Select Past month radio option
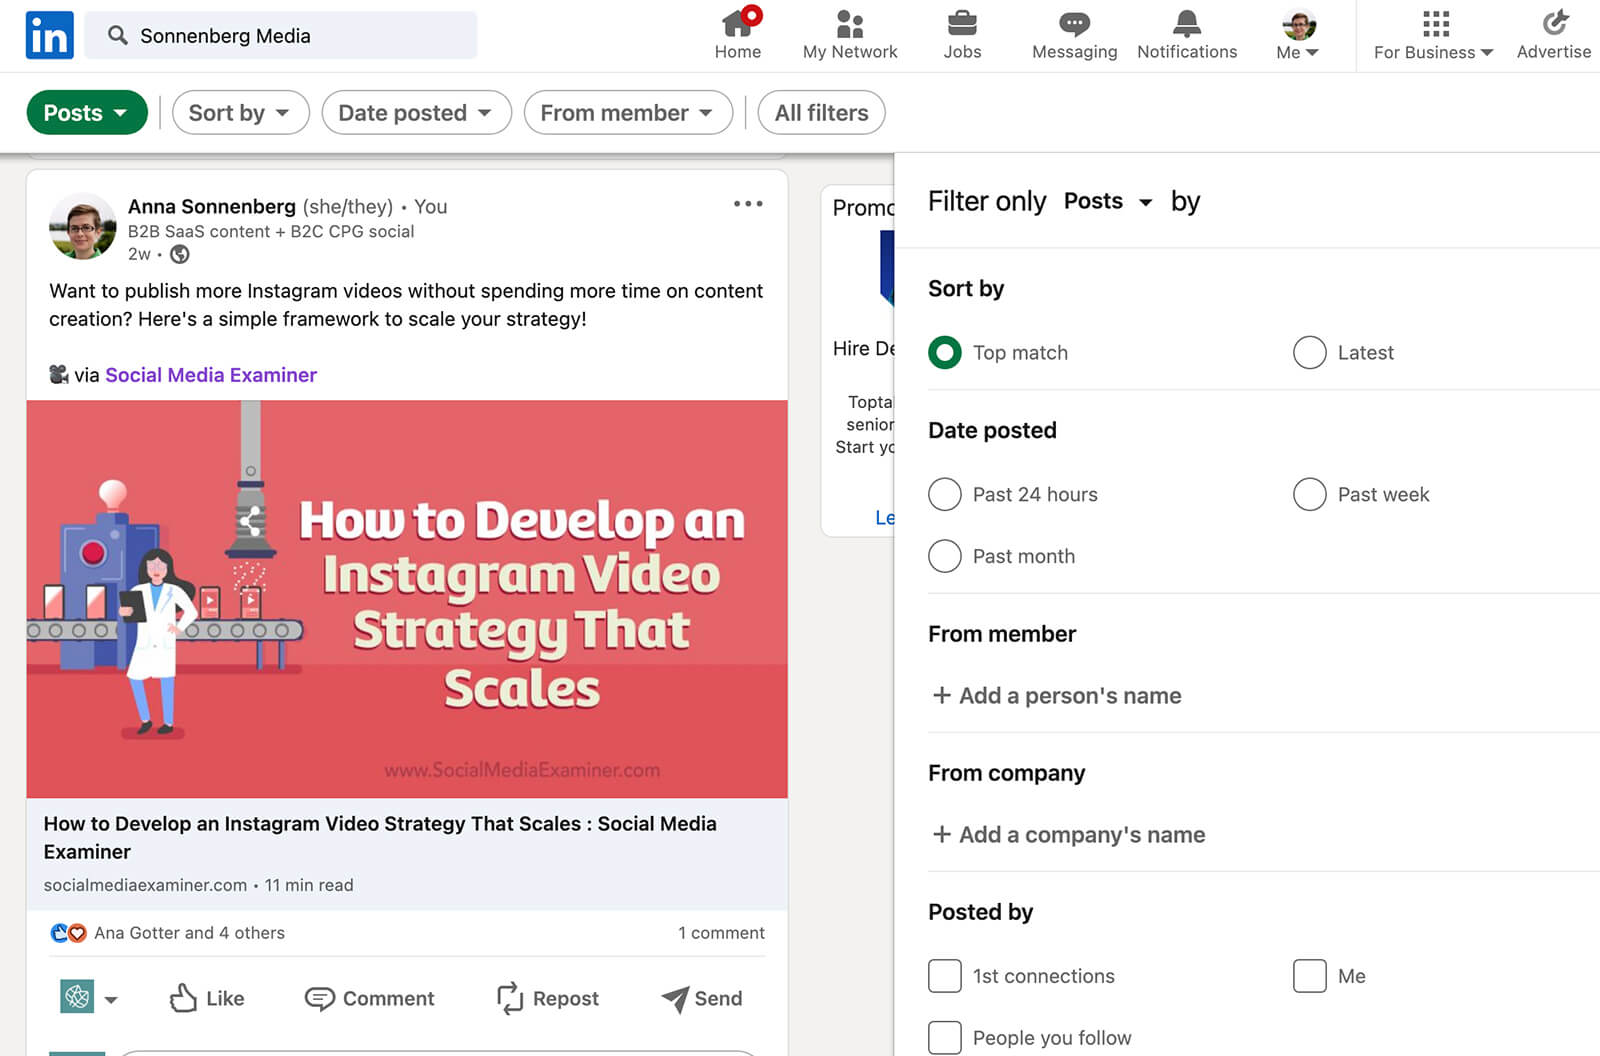1600x1056 pixels. [x=944, y=556]
